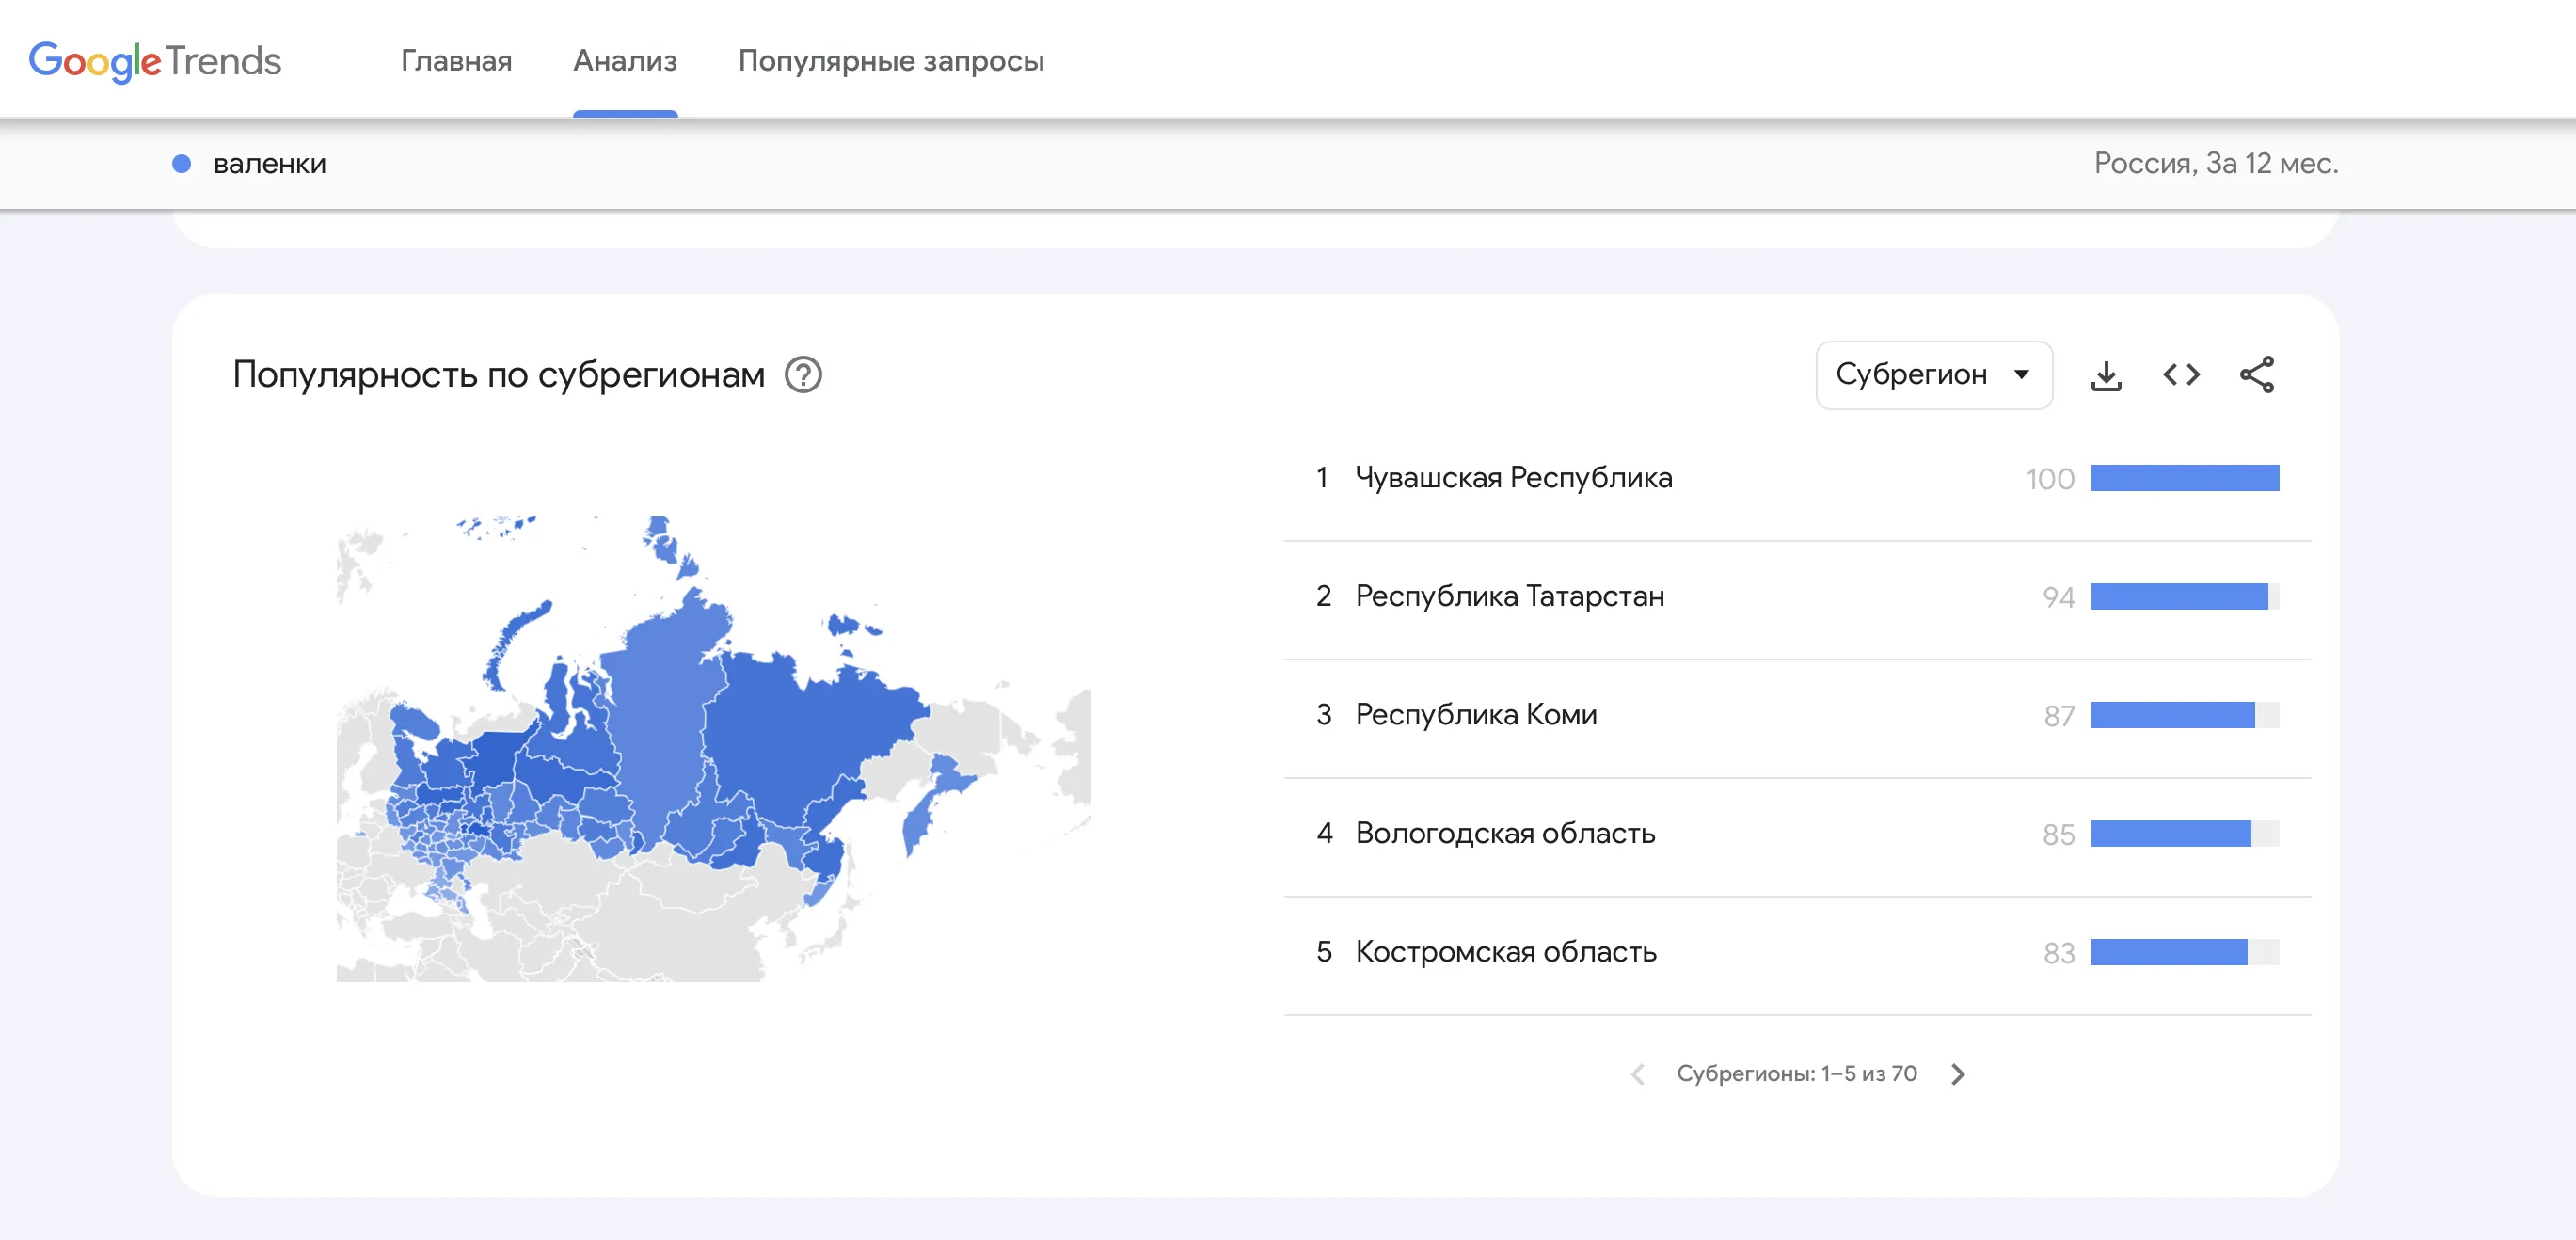Click Вологодская область in ranking
This screenshot has width=2576, height=1240.
pos(1504,833)
